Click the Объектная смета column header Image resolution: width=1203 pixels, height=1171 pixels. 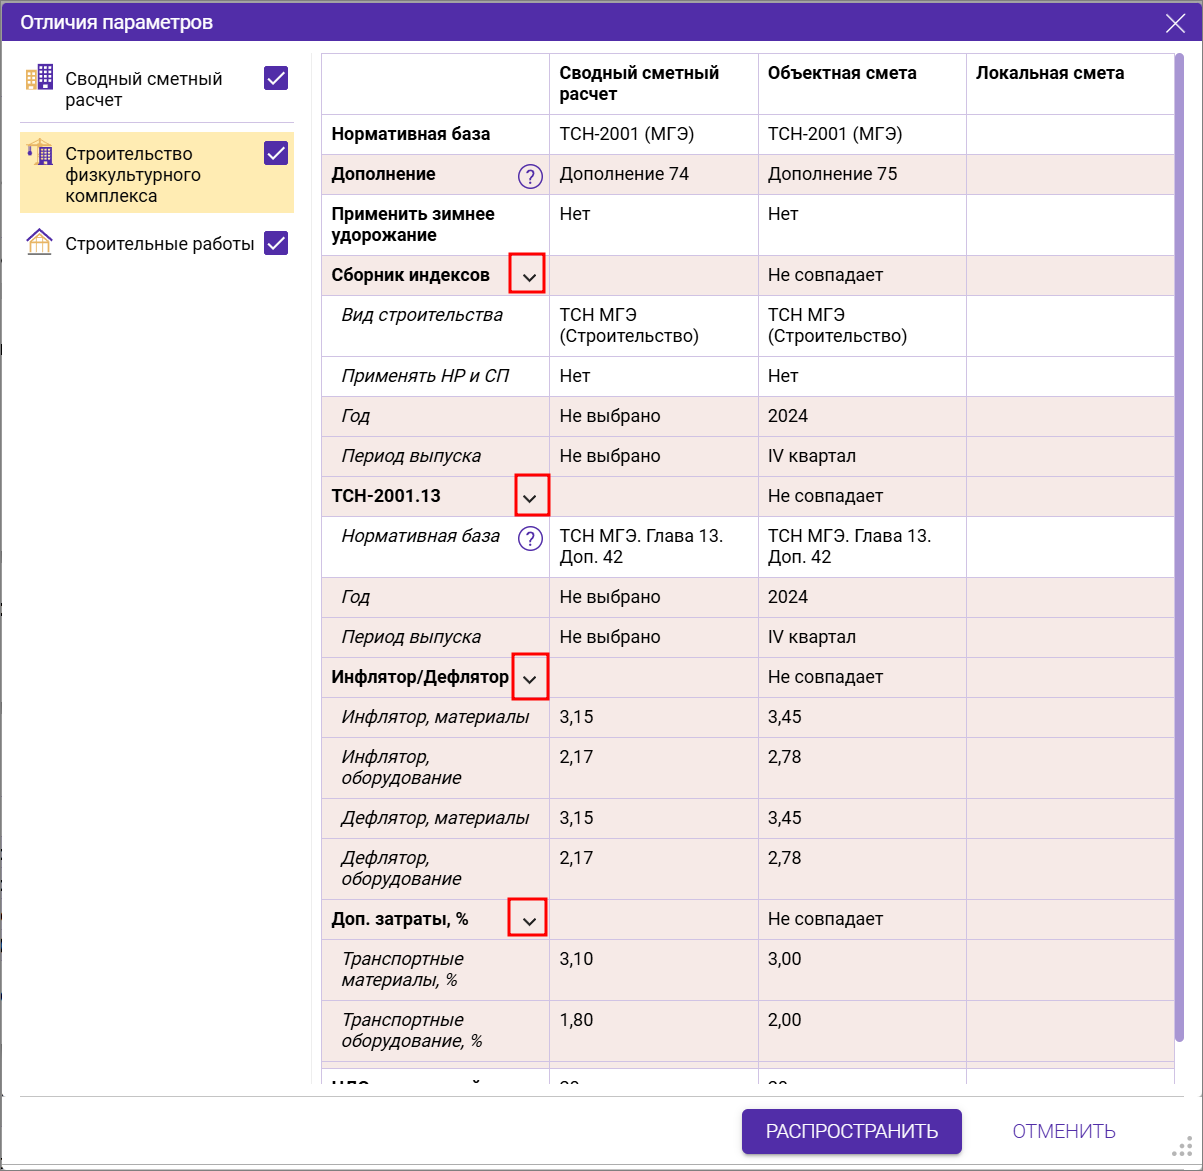842,73
